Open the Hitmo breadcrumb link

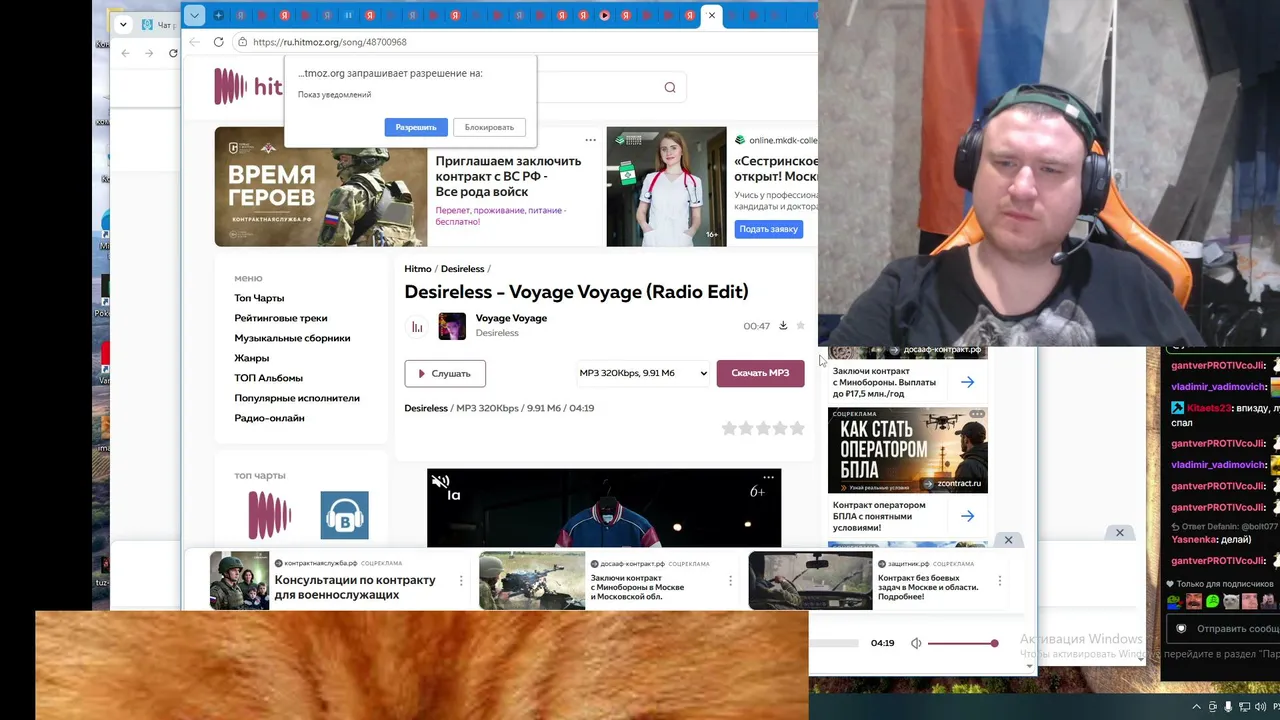(418, 269)
